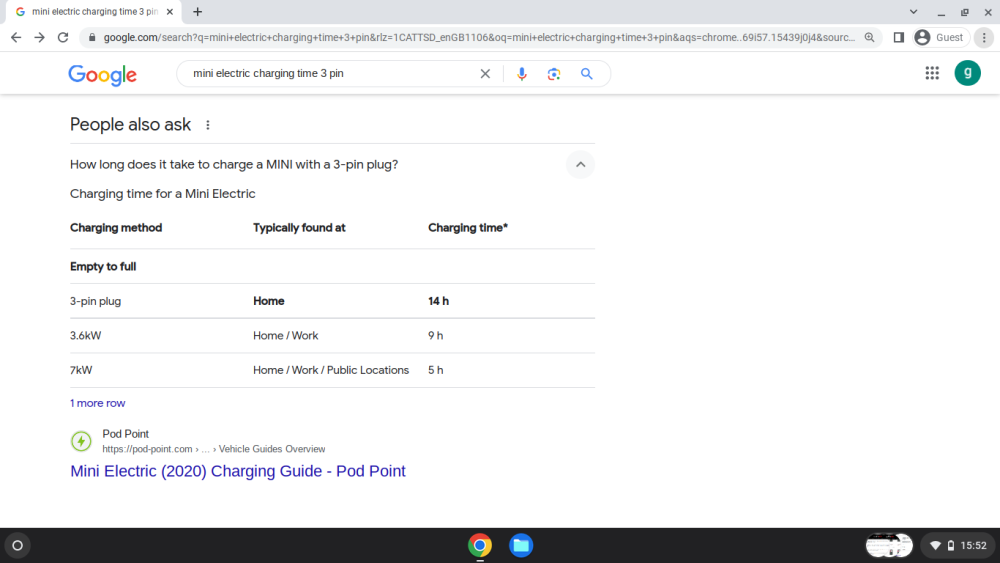Close the mini electric charging tab

[170, 11]
